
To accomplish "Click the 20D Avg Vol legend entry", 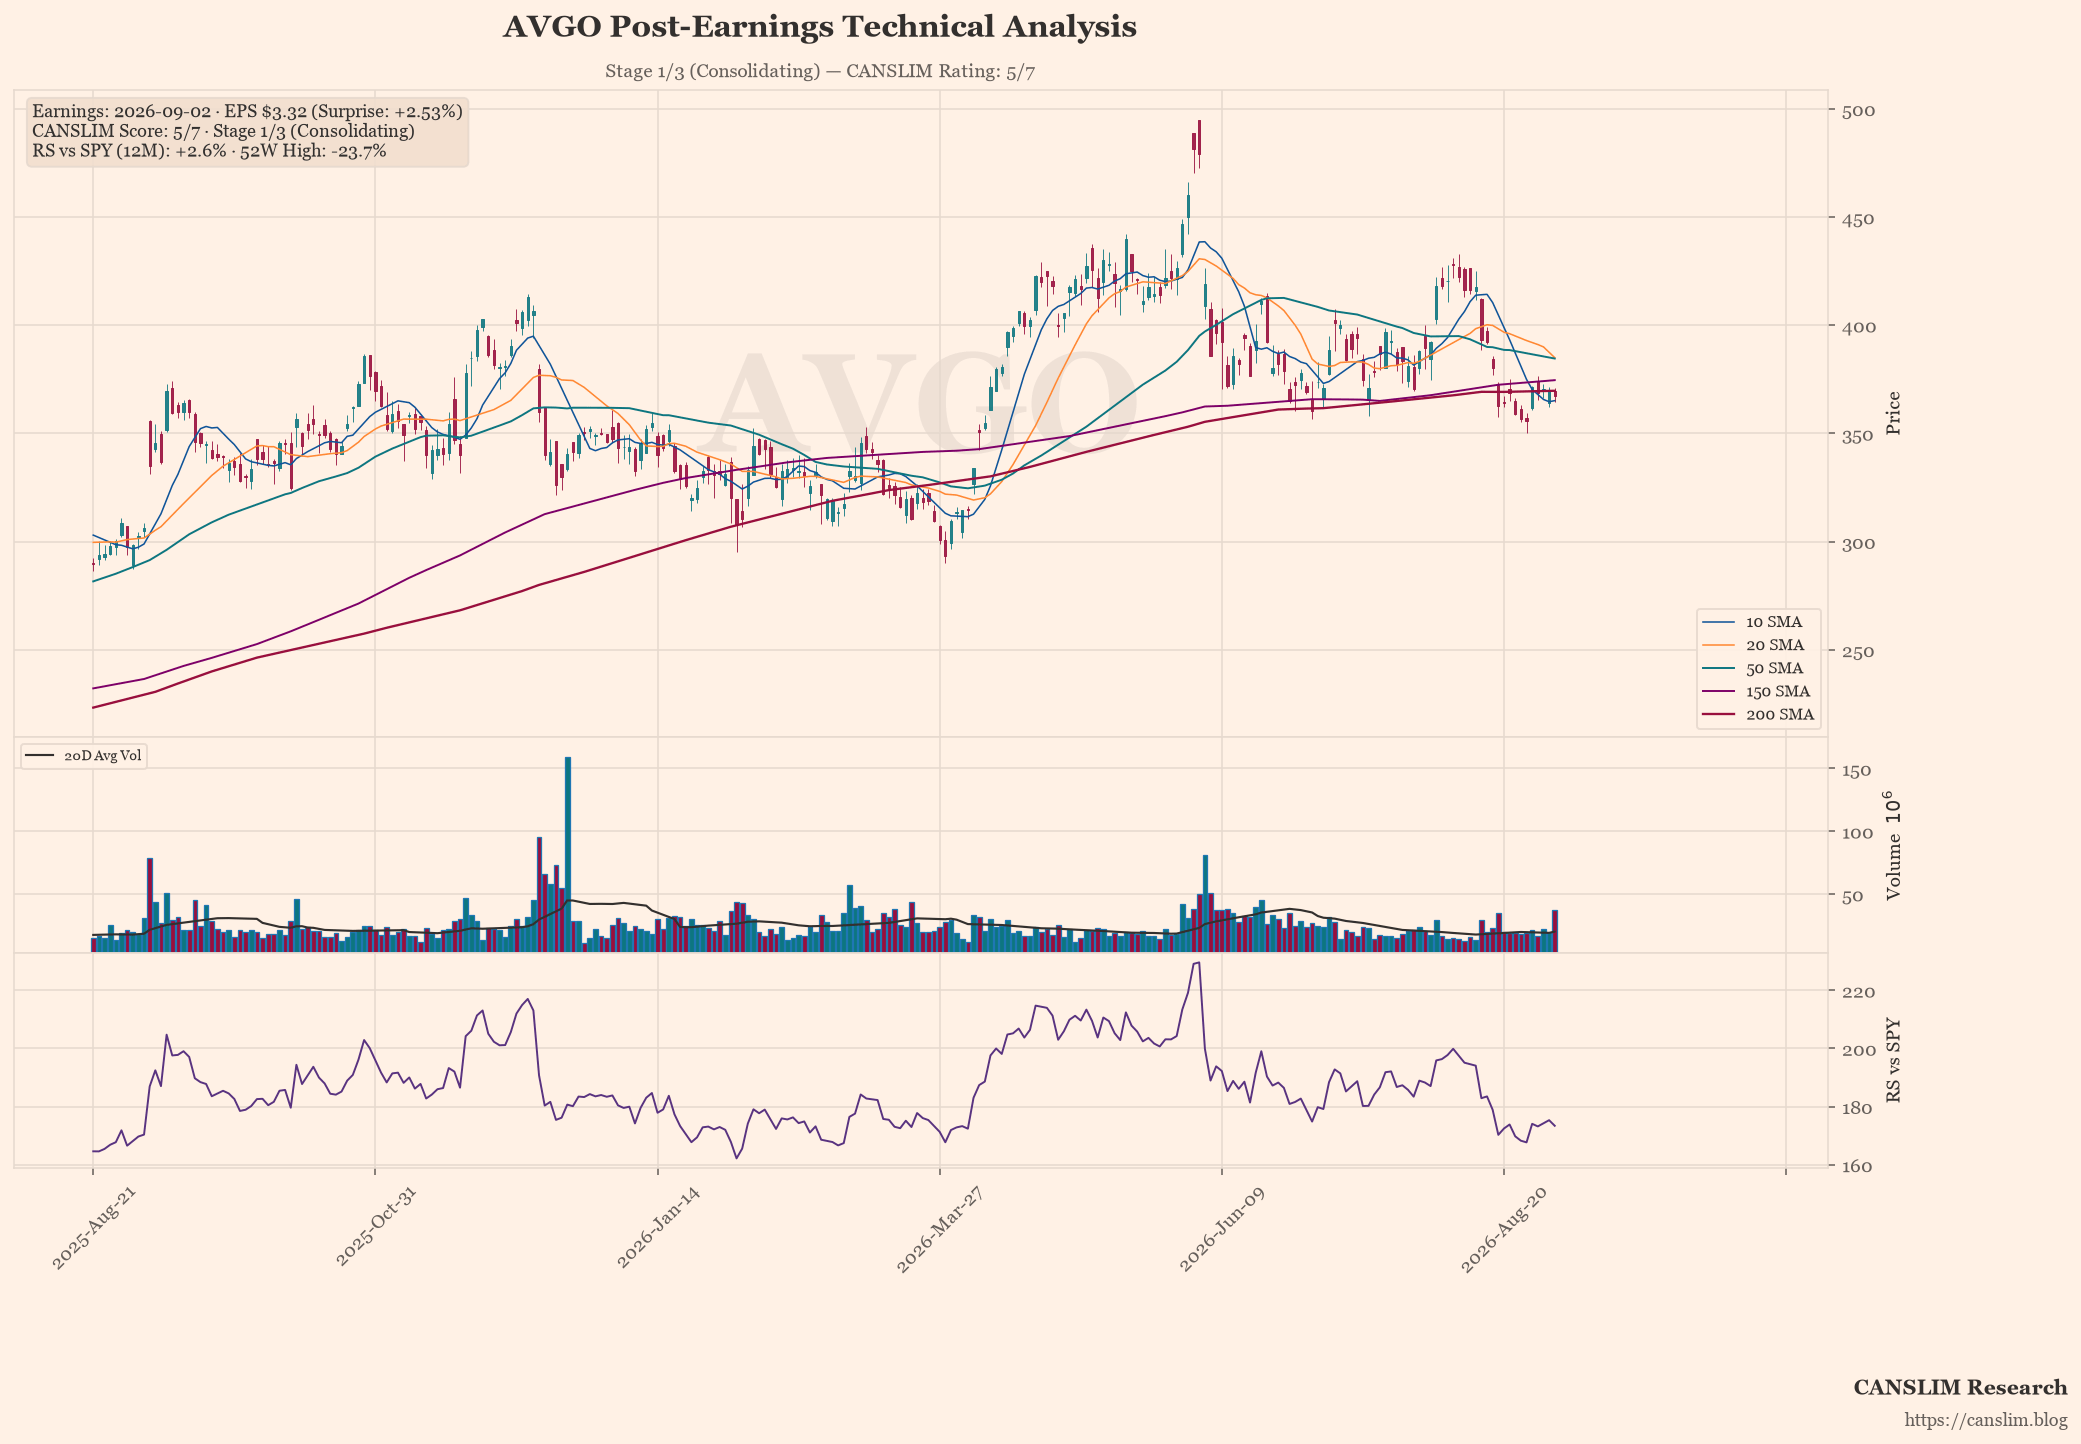I will tap(85, 756).
